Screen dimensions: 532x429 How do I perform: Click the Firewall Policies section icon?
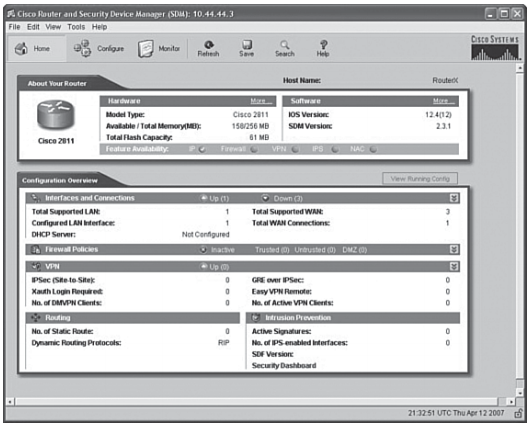tap(36, 249)
